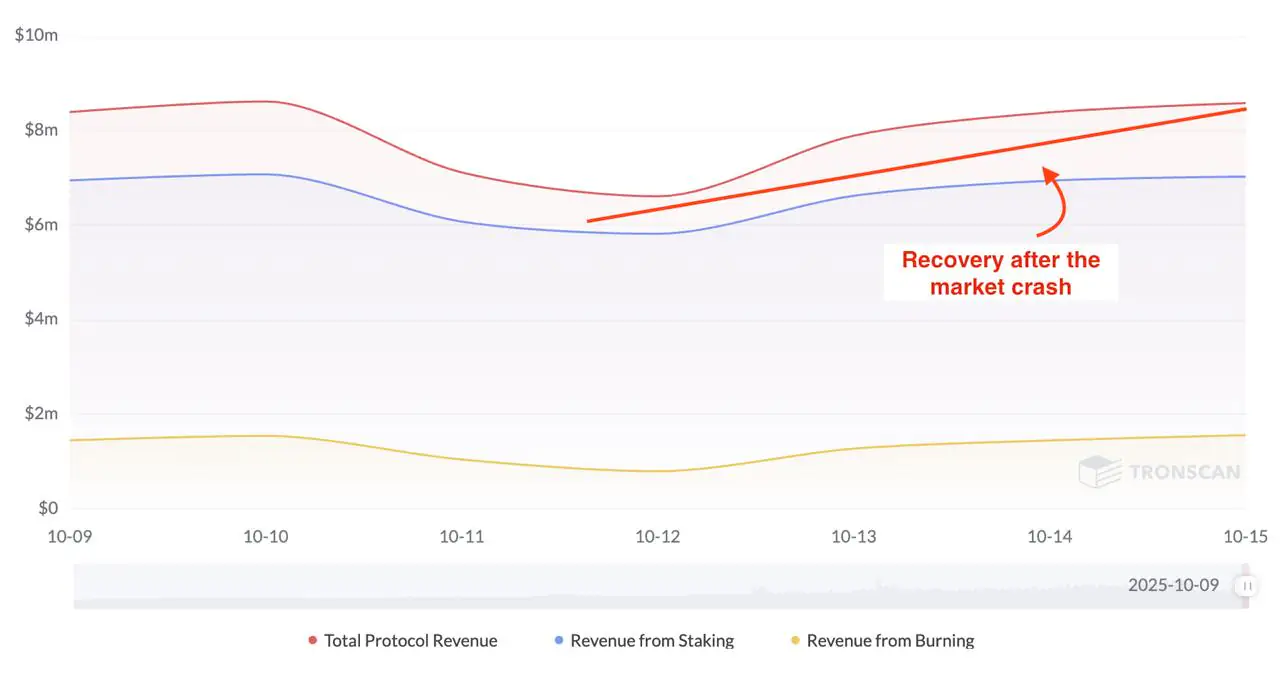Select the 10-10 date on the x-axis
Viewport: 1280px width, 676px height.
click(x=265, y=537)
